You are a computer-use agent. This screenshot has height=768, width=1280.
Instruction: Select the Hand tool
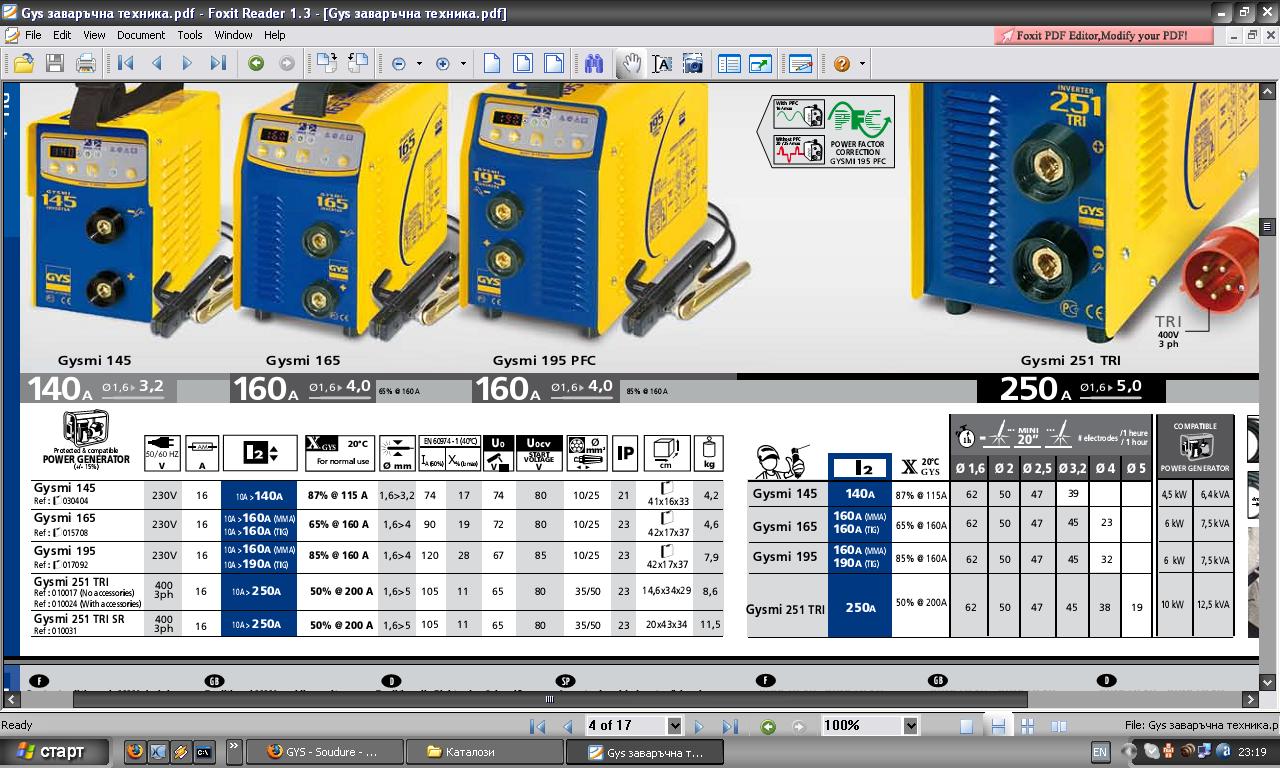coord(631,64)
